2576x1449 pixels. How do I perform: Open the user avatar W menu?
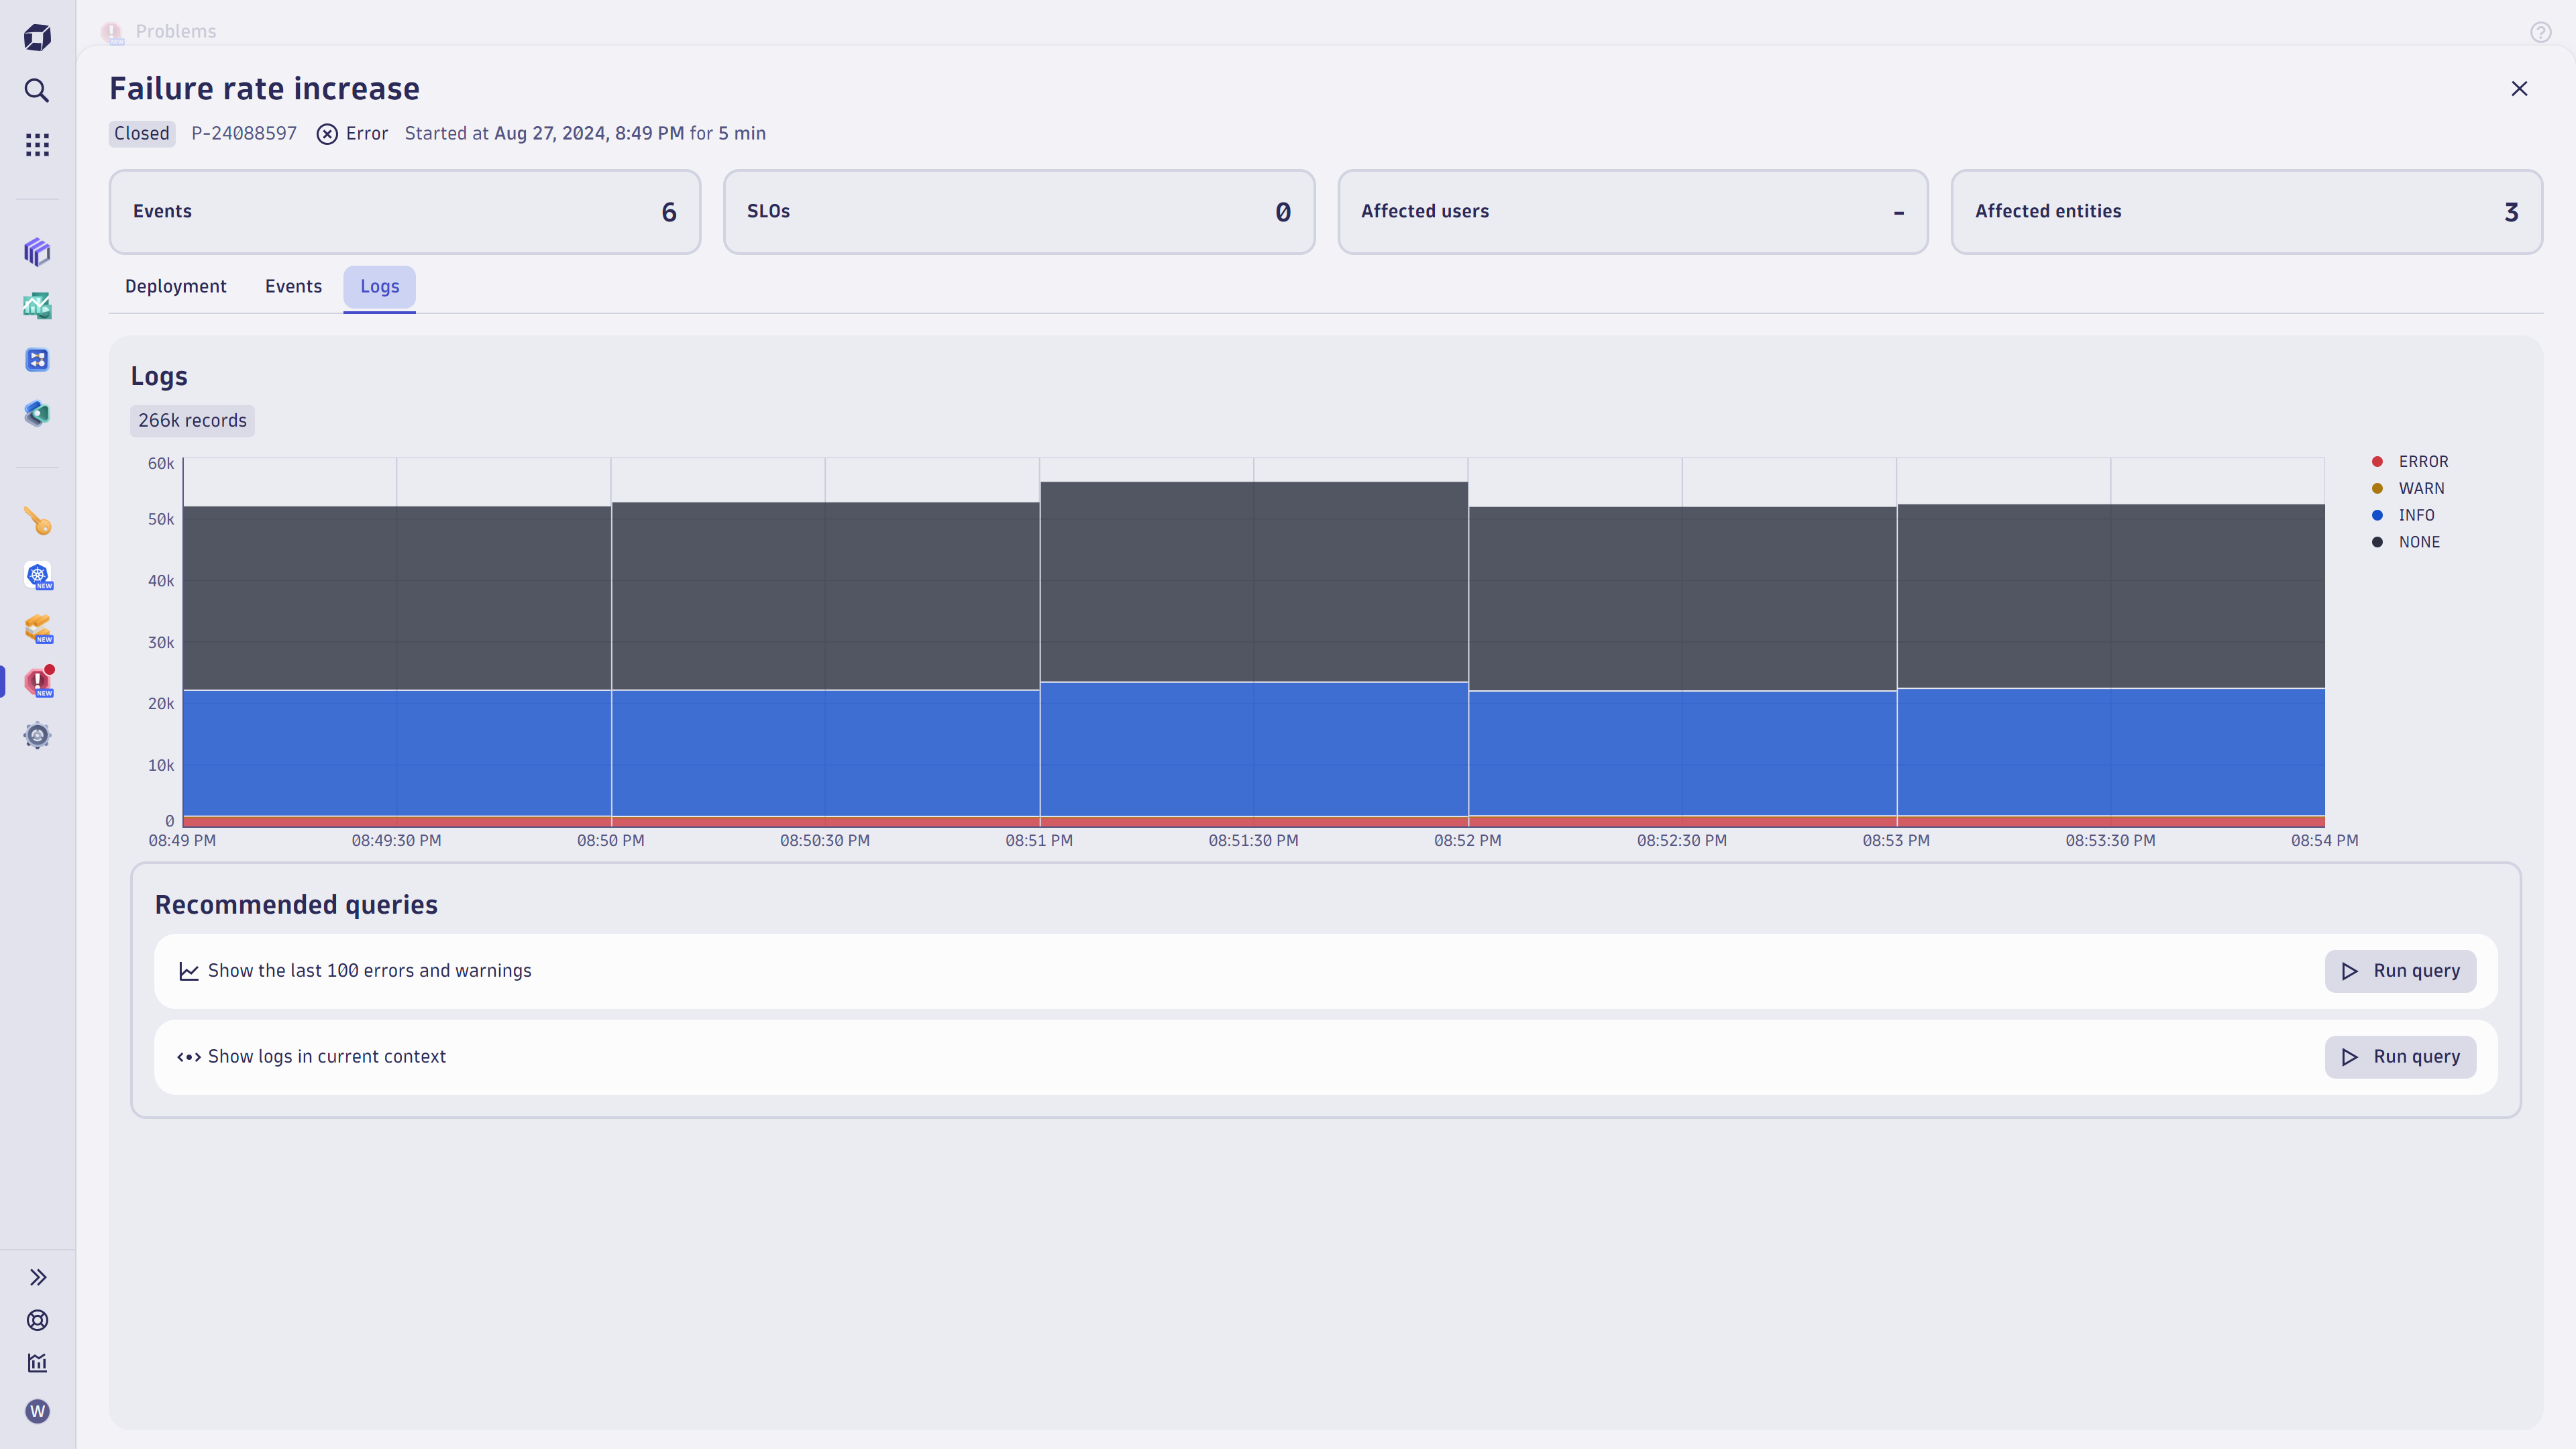pos(37,1411)
